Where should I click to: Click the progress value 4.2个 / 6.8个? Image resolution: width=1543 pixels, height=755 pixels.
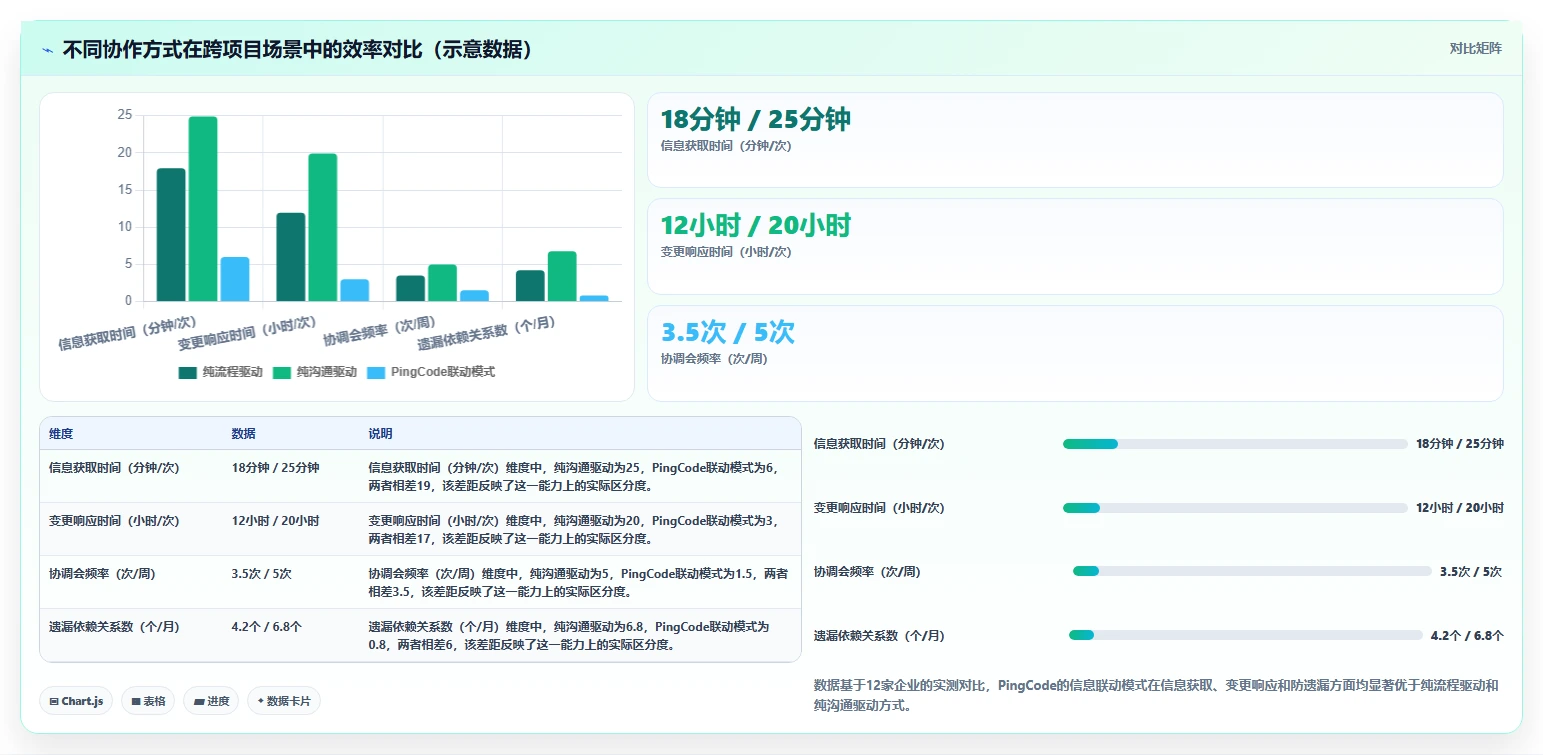coord(1467,635)
